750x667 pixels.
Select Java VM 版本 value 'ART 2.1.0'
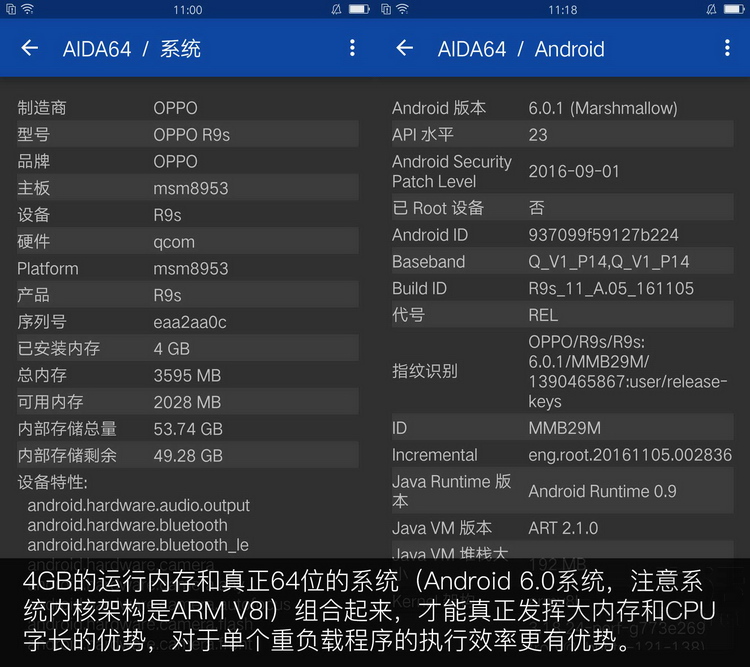[563, 528]
